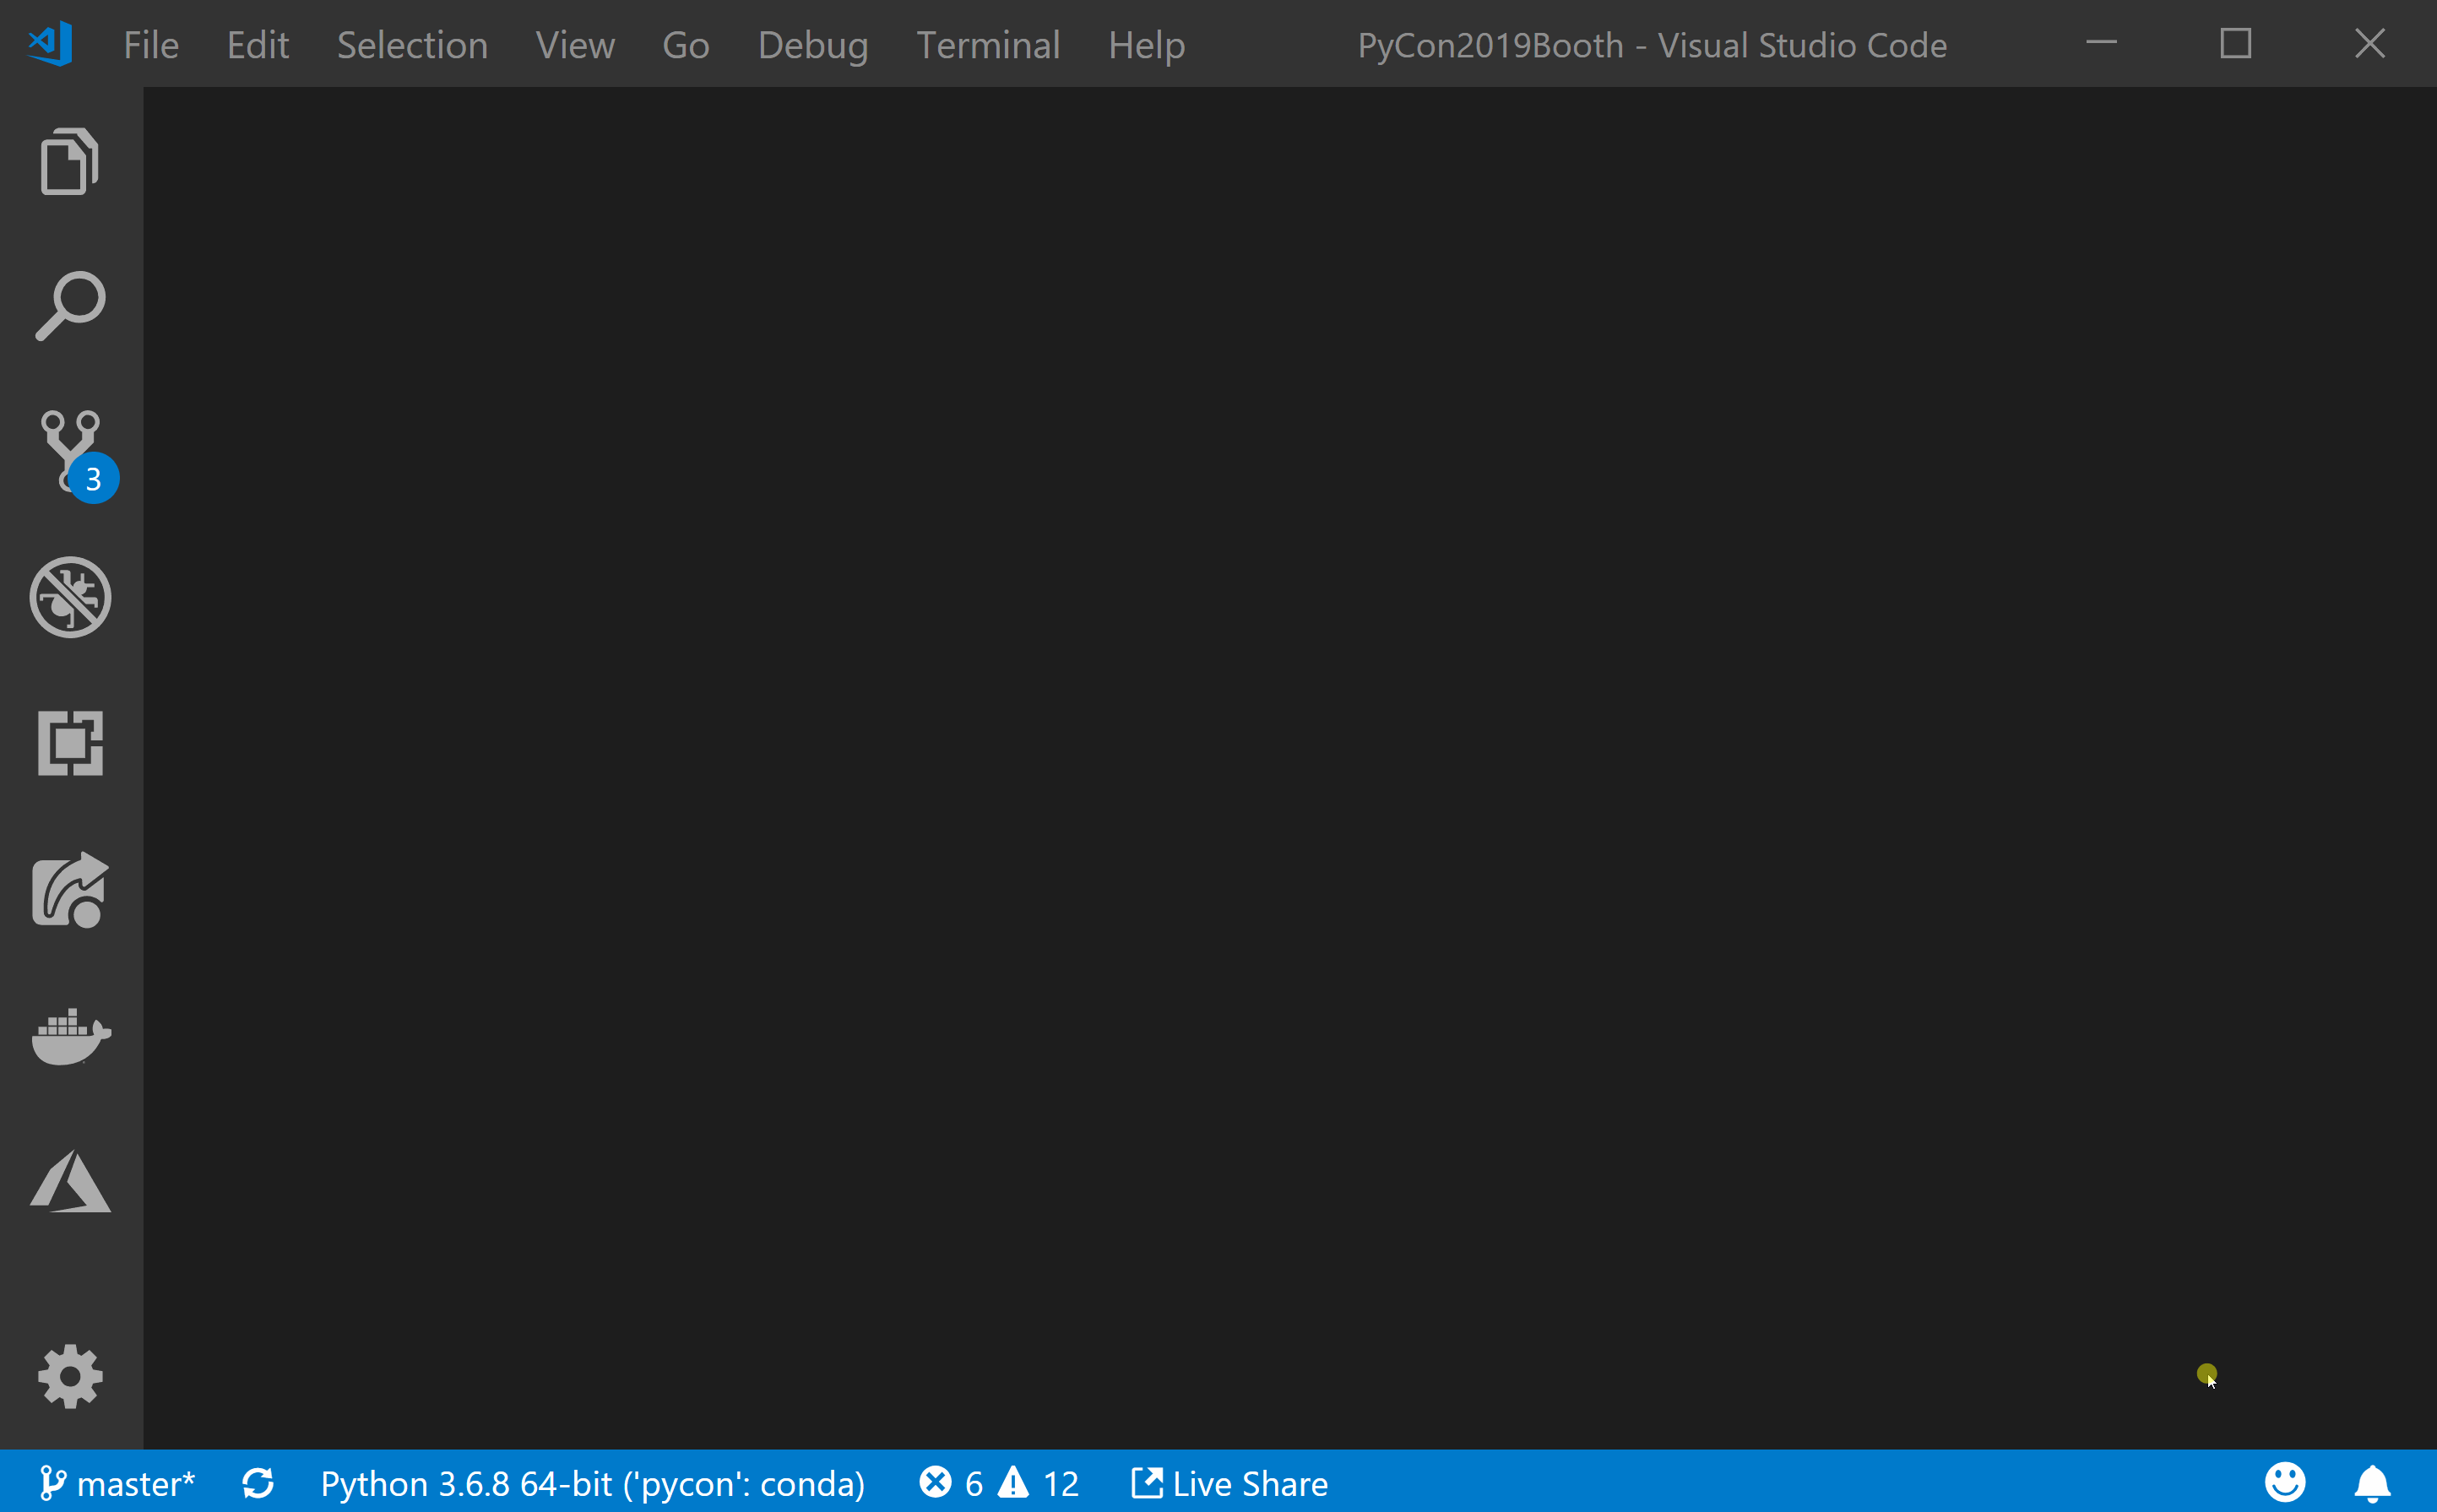Screen dimensions: 2437x1512
Task: Open the Manage settings gear
Action: (x=70, y=1376)
